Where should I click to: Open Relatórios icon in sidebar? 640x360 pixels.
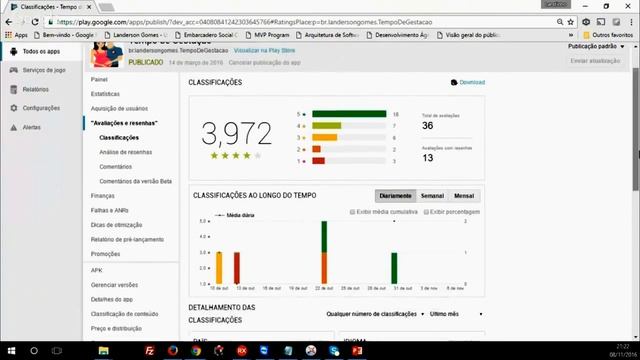click(14, 89)
